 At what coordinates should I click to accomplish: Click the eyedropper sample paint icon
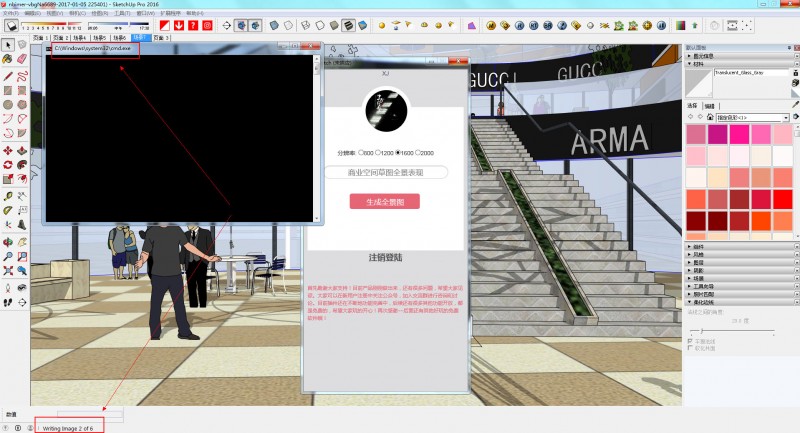pos(795,105)
